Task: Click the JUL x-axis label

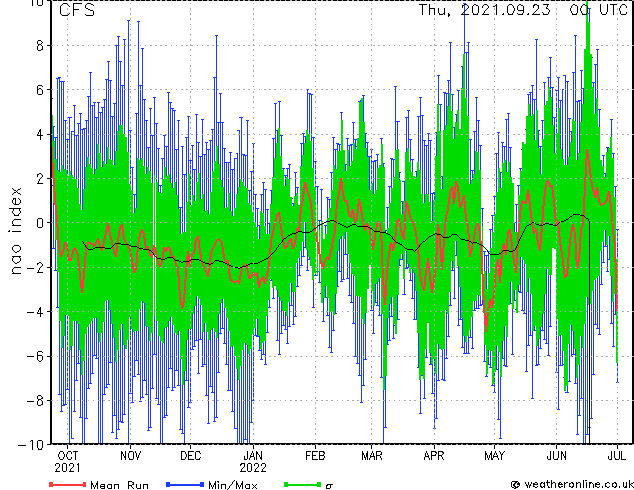Action: coord(617,456)
